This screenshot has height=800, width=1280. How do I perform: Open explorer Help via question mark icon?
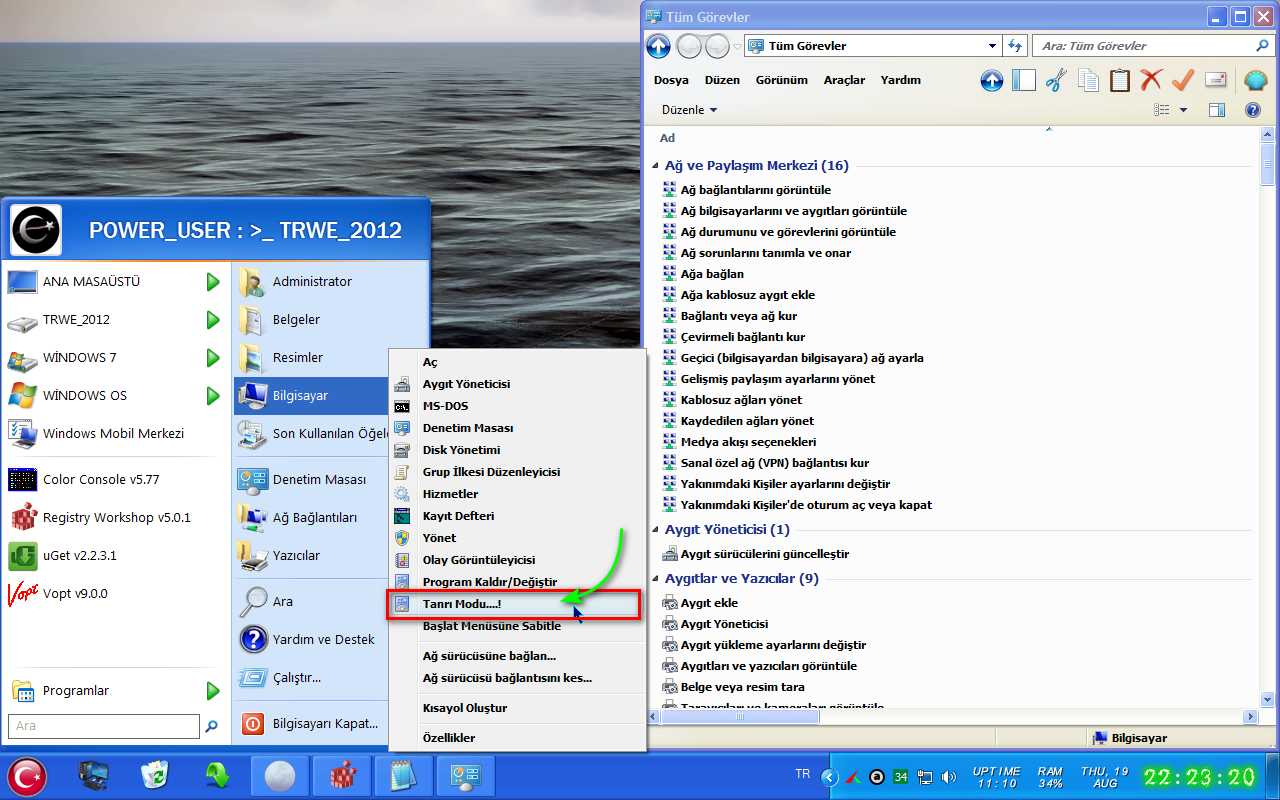(1252, 110)
